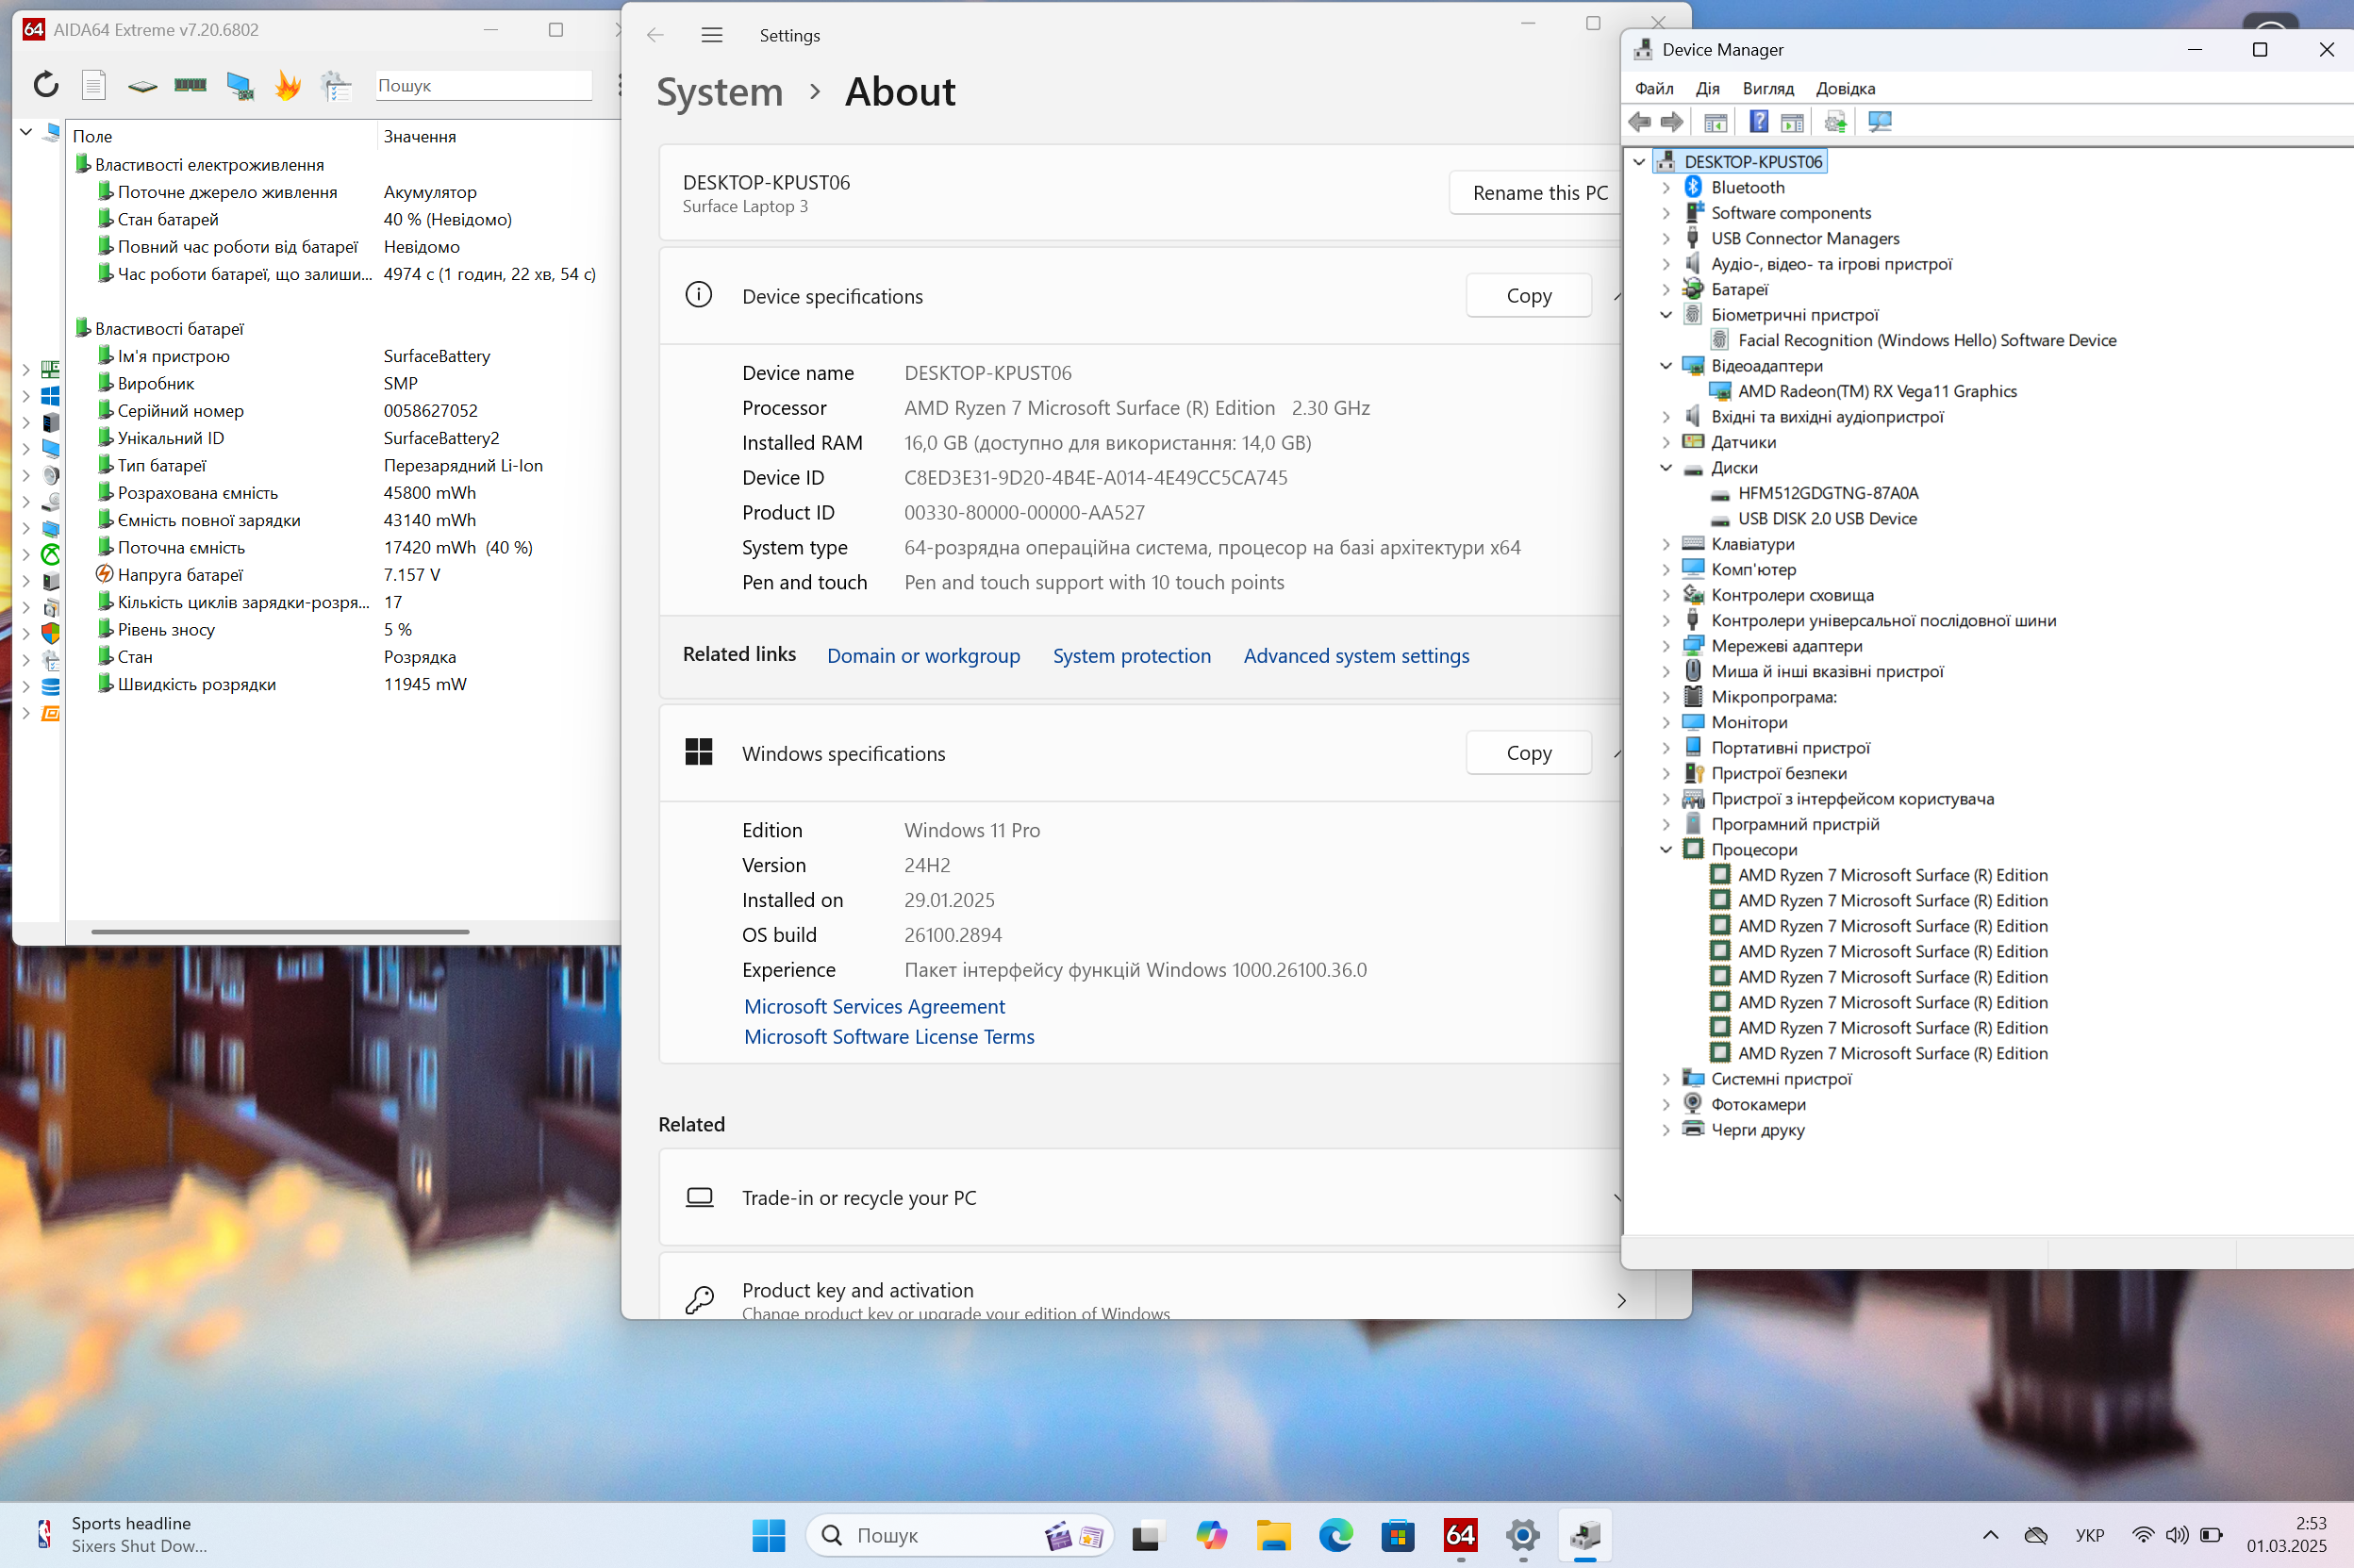Click AIDA64 flame stability test icon

point(288,85)
